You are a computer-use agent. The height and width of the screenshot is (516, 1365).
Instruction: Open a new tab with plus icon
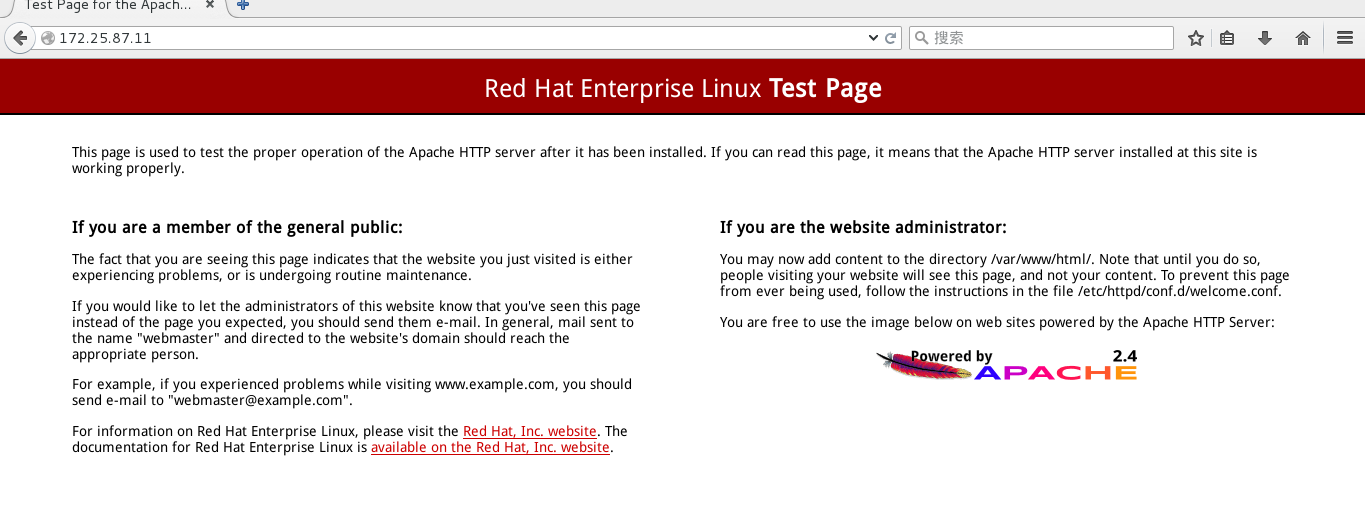[243, 6]
